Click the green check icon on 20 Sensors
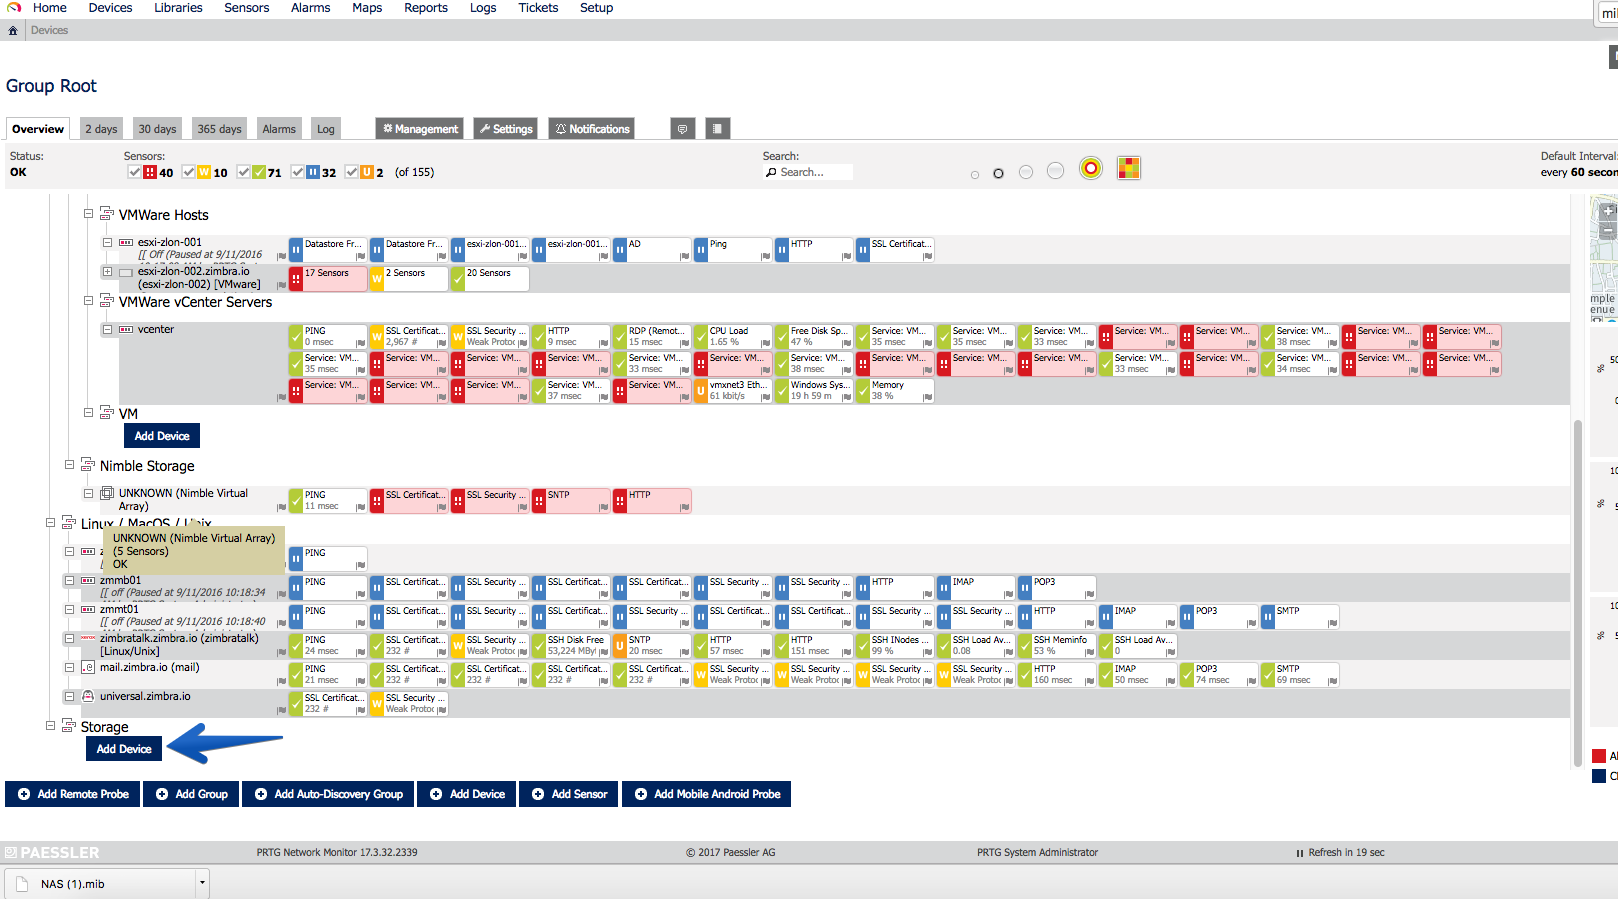Screen dimensions: 1618x899 (x=458, y=279)
